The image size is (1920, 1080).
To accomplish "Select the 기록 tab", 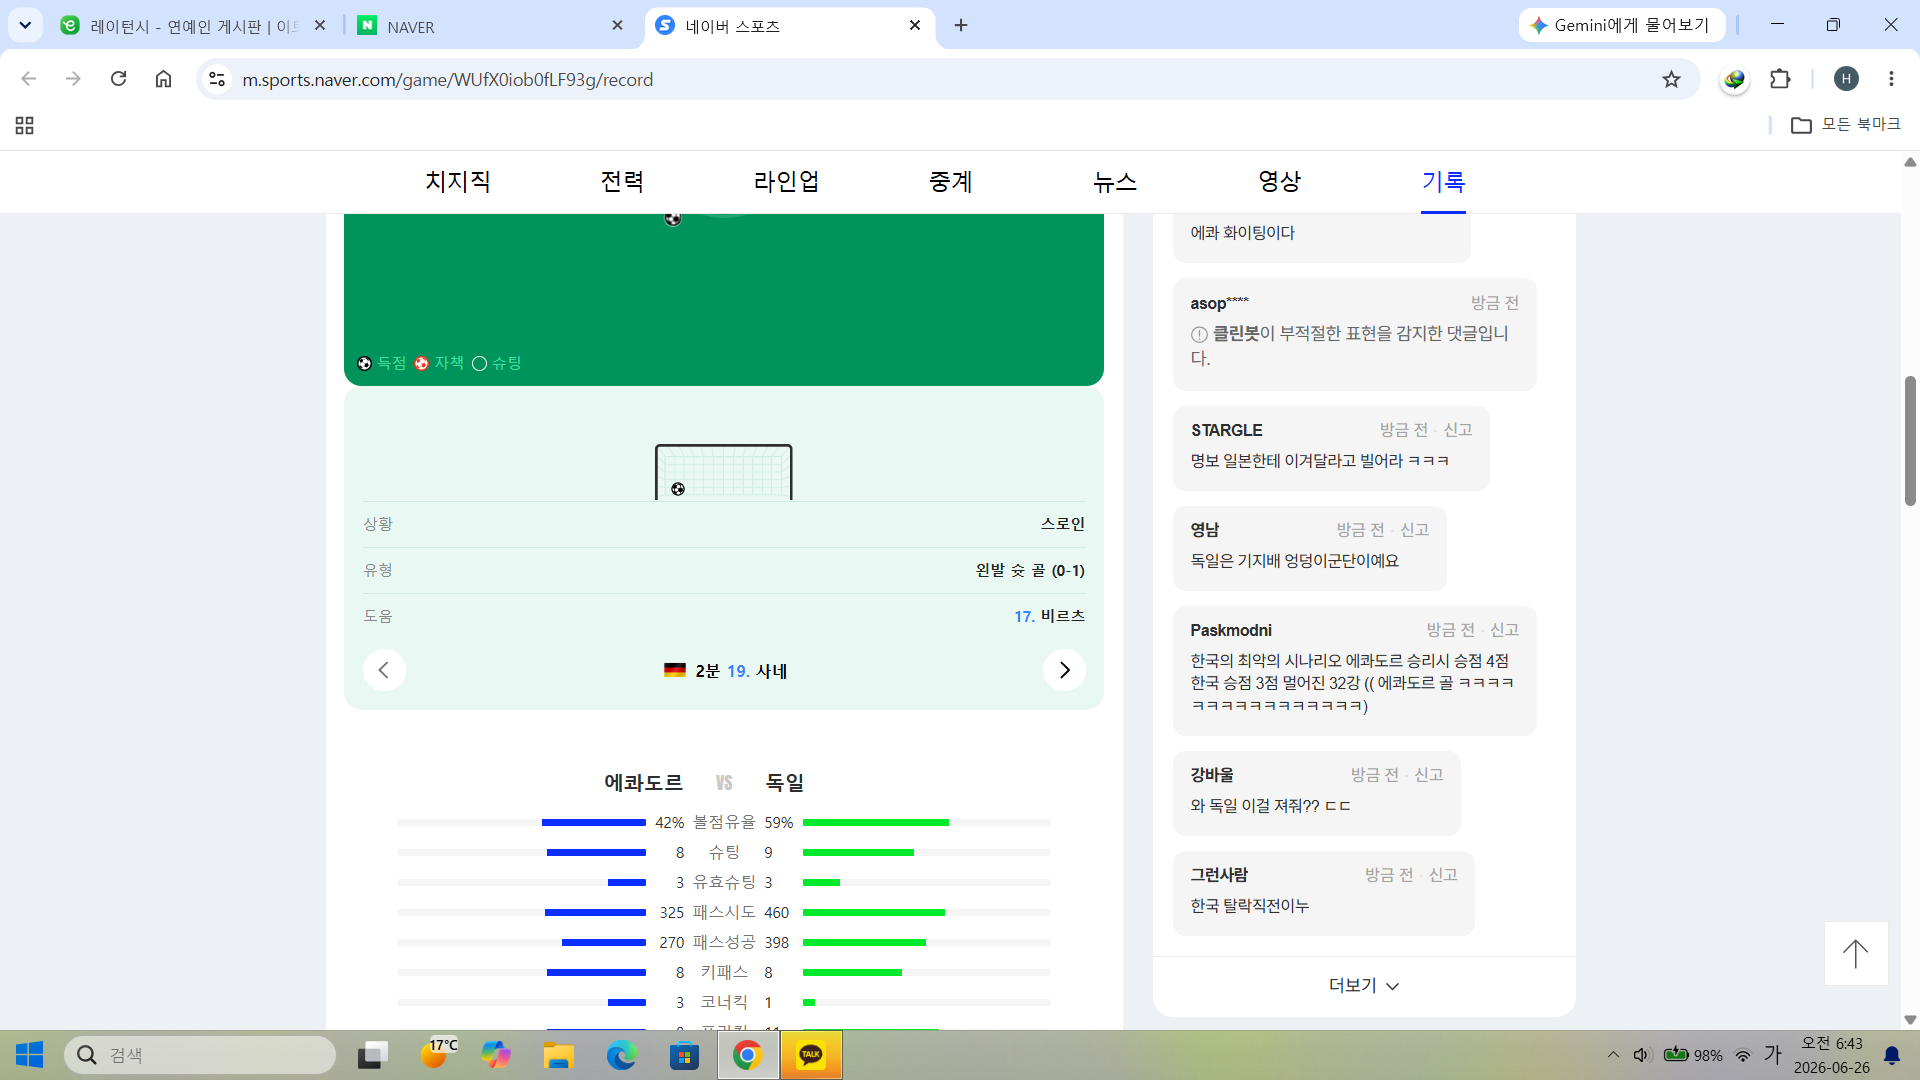I will pyautogui.click(x=1443, y=182).
